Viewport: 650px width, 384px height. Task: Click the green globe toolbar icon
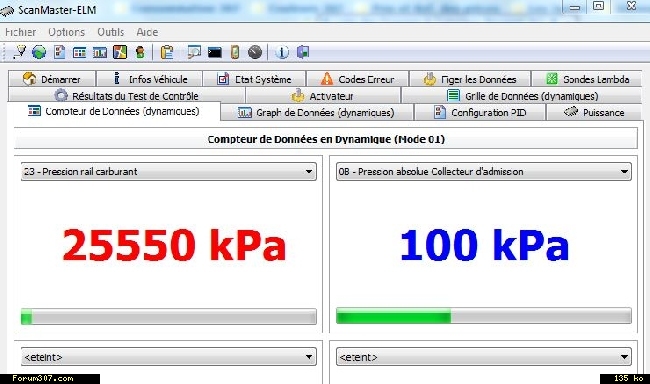[39, 52]
